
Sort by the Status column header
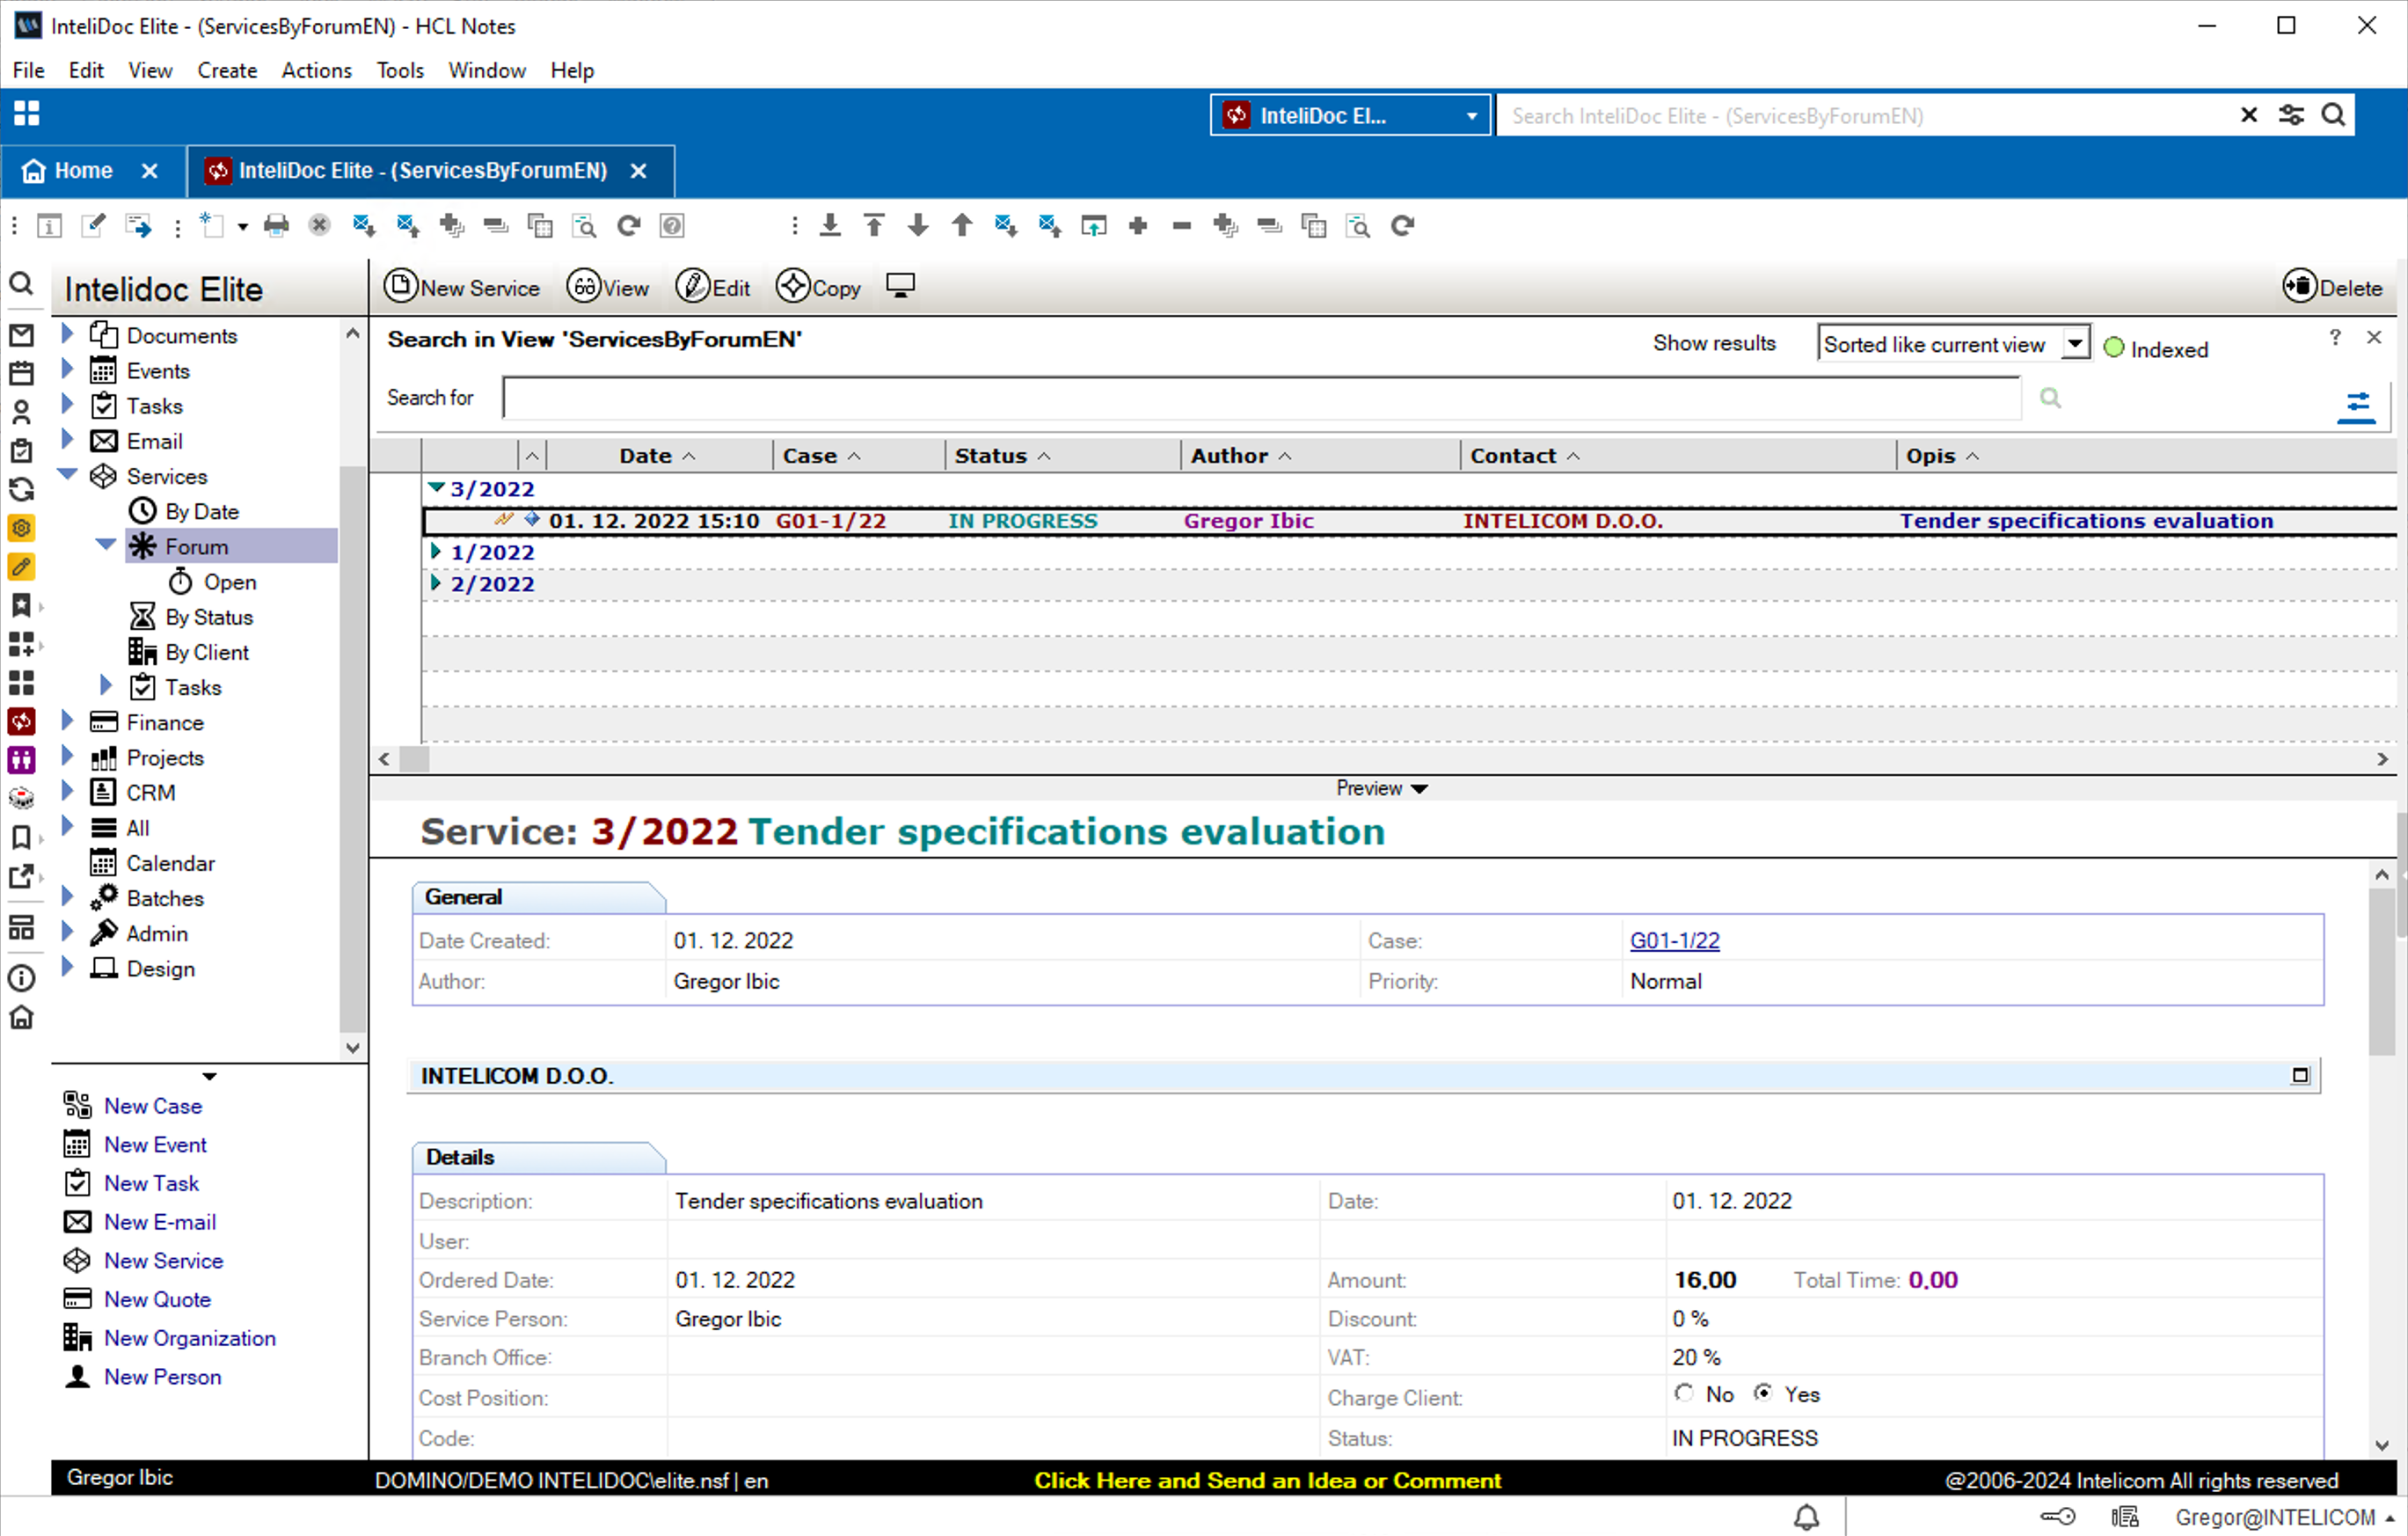1062,456
